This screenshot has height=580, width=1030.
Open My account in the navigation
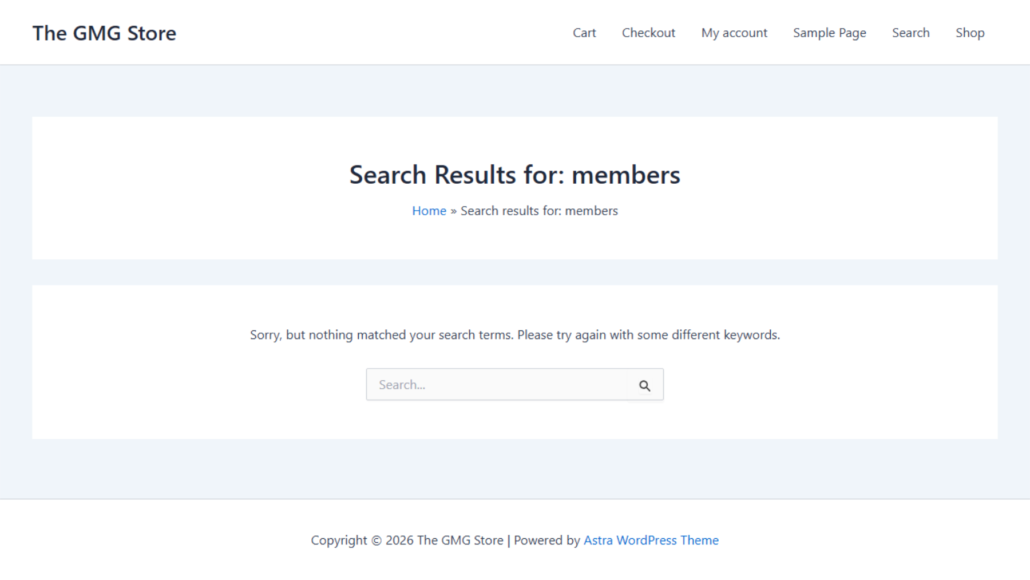tap(734, 33)
